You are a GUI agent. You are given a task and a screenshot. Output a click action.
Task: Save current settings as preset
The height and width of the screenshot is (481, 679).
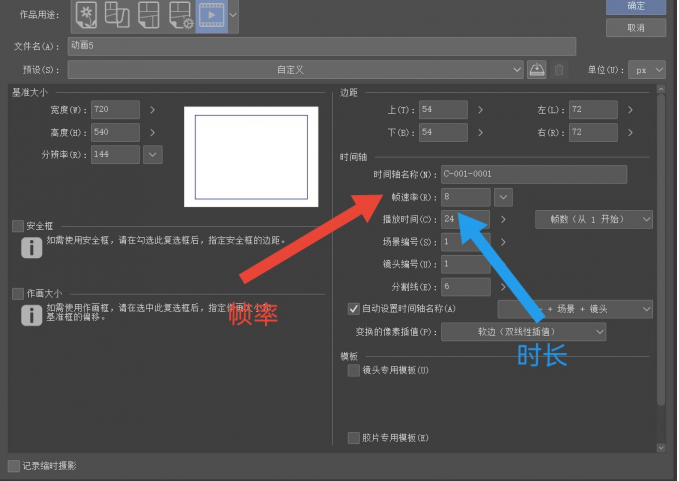pyautogui.click(x=537, y=70)
